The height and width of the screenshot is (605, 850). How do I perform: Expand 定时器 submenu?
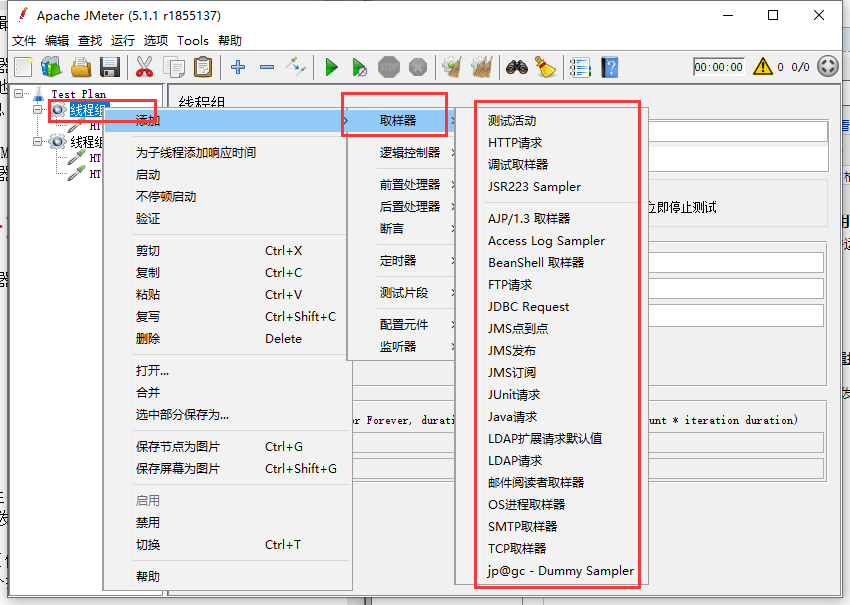coord(401,261)
